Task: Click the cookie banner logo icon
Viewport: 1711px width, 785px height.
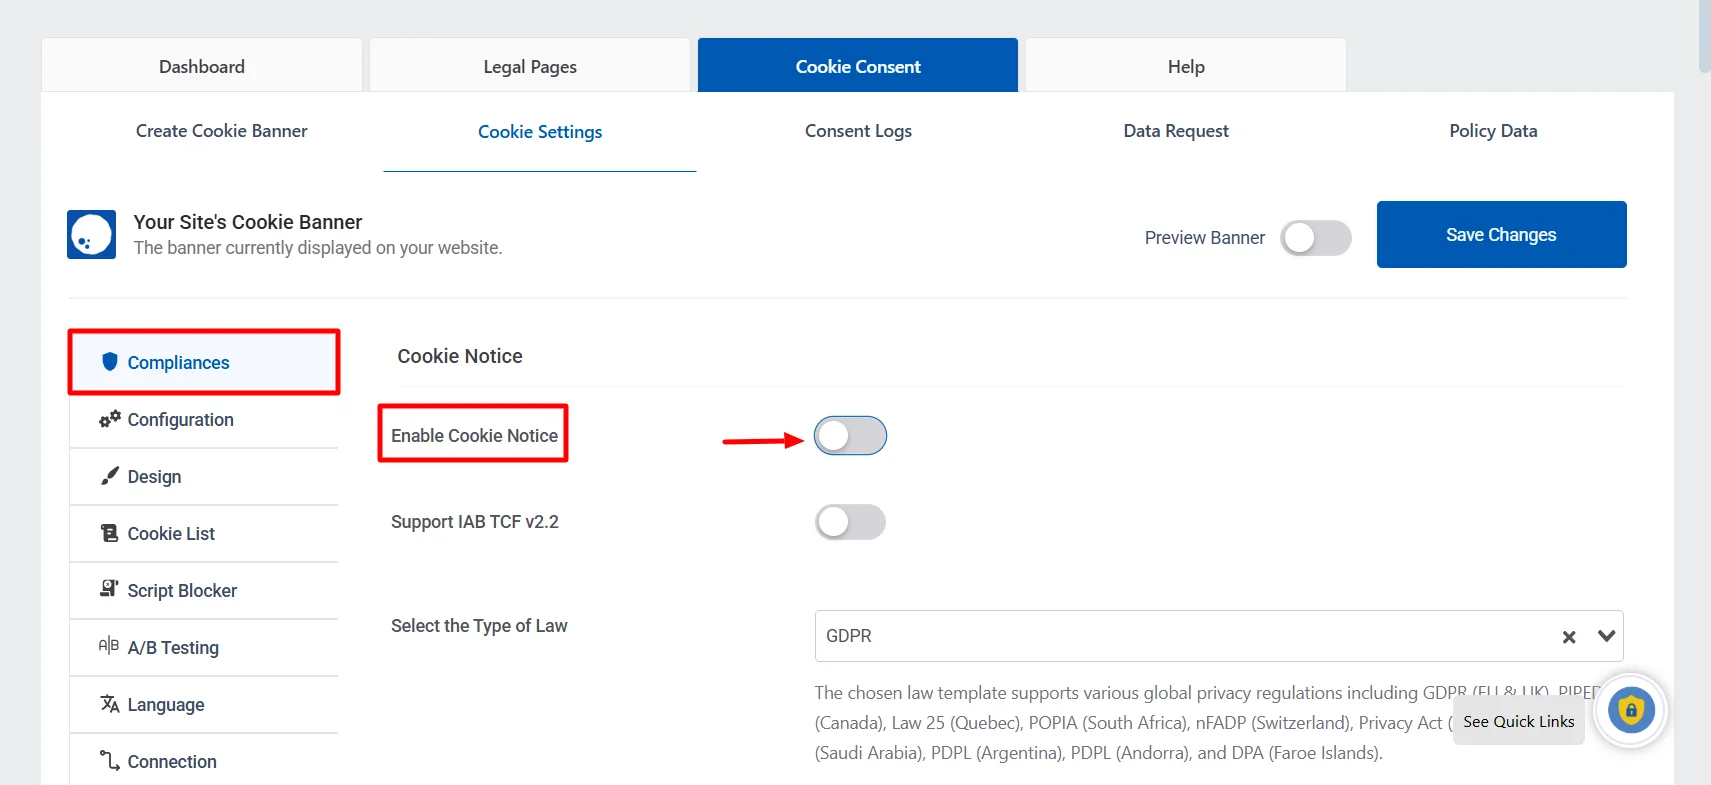Action: click(x=91, y=234)
